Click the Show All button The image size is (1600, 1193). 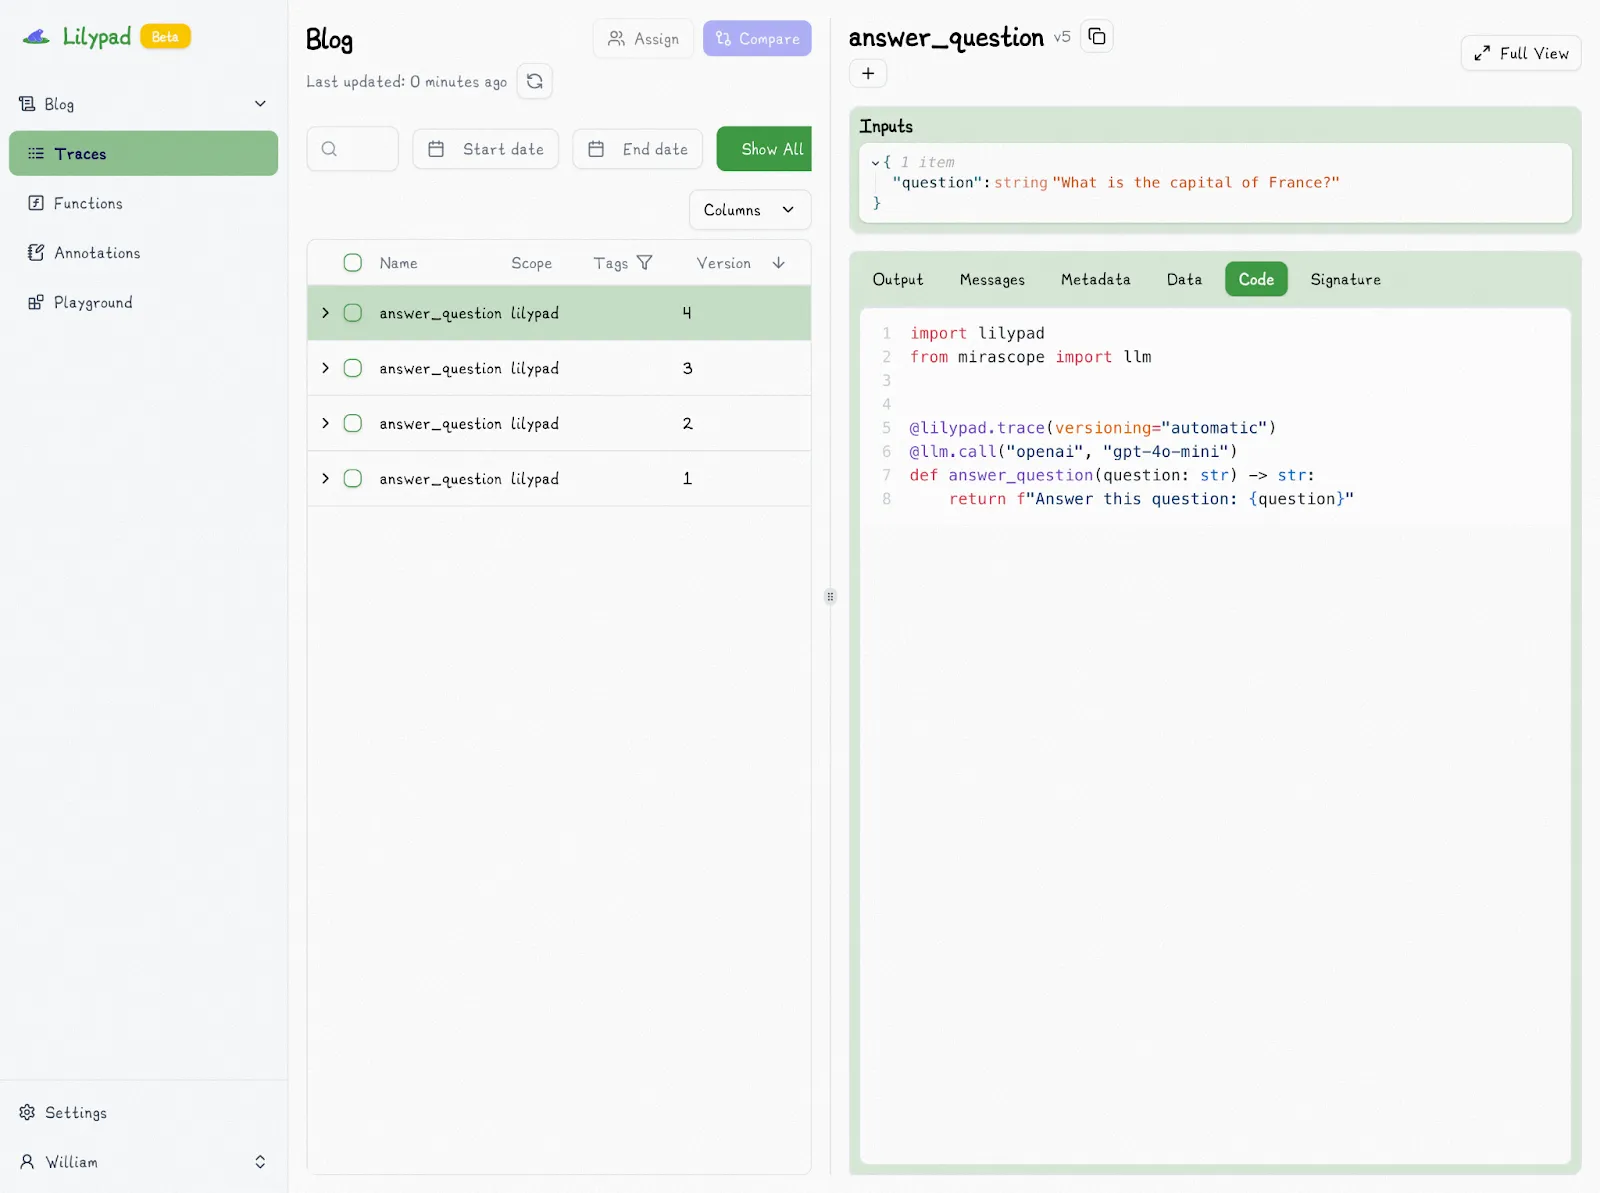point(765,149)
